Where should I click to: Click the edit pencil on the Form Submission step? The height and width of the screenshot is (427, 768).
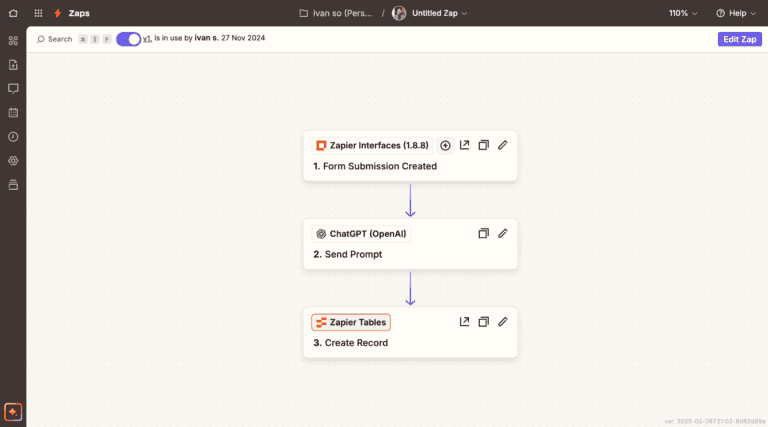(x=503, y=145)
